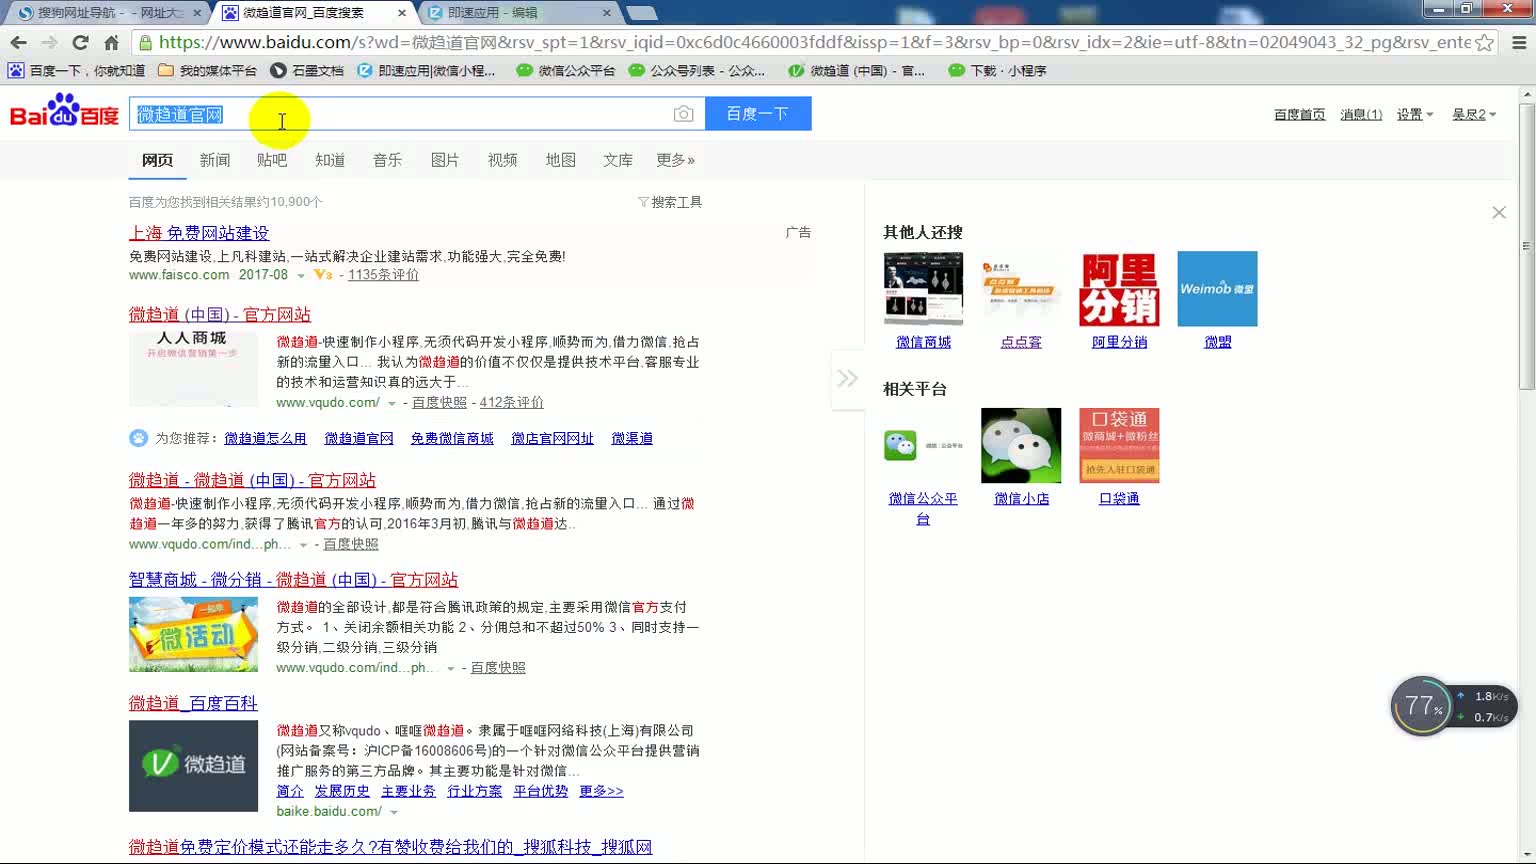Open the 百度一下，你就知道 bookmark
This screenshot has height=864, width=1536.
coord(77,70)
